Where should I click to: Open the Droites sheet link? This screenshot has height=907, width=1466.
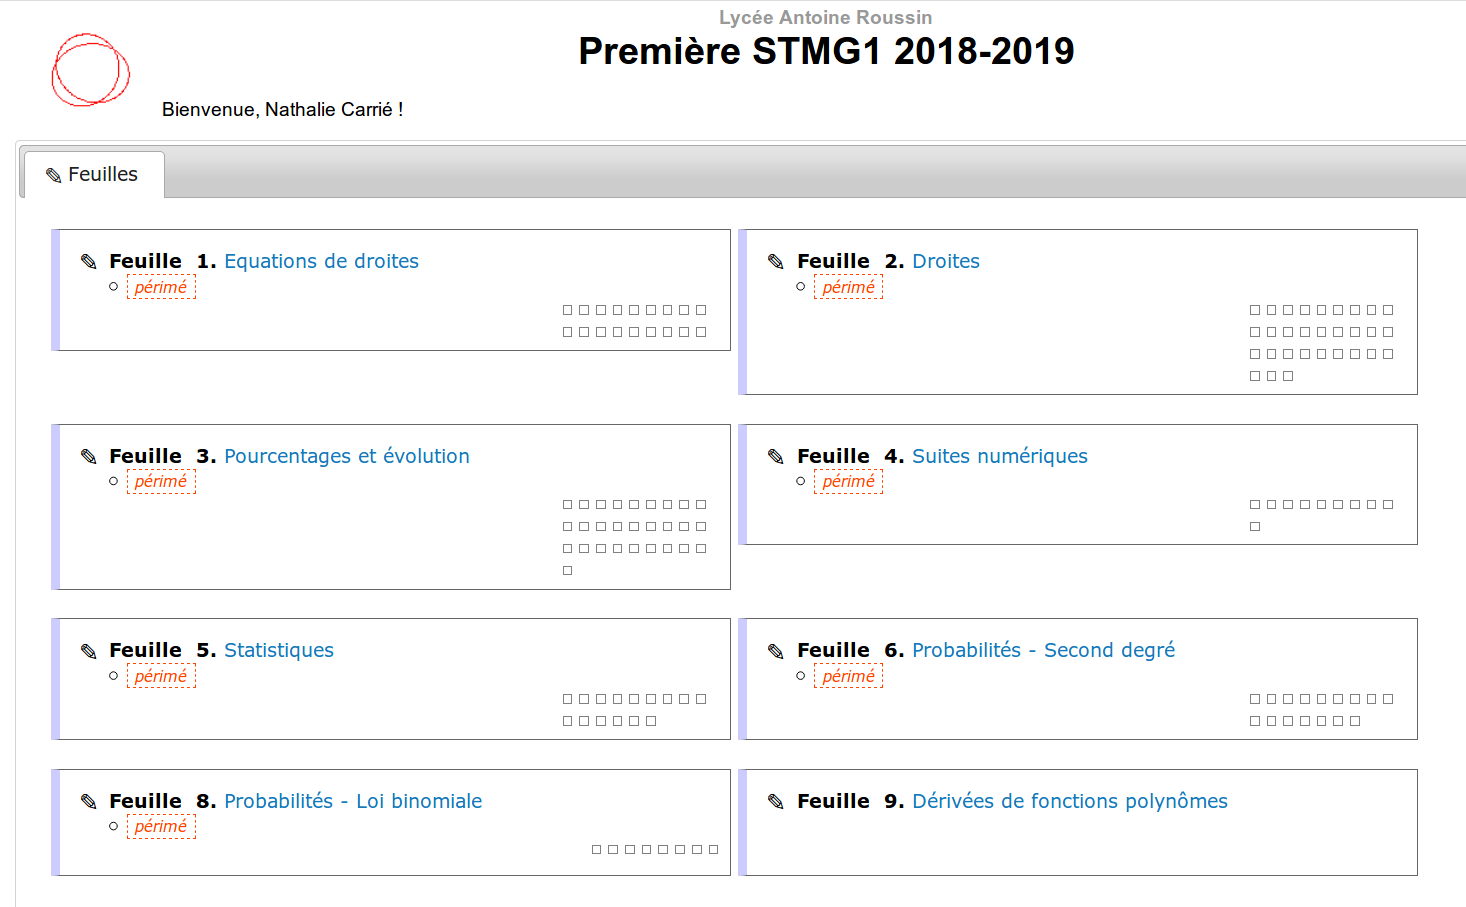click(x=945, y=261)
